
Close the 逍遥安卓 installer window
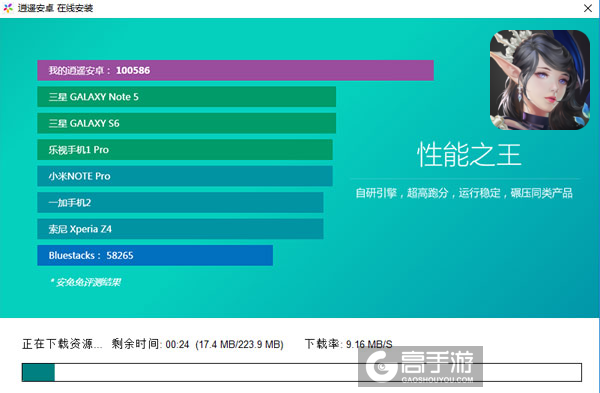588,8
